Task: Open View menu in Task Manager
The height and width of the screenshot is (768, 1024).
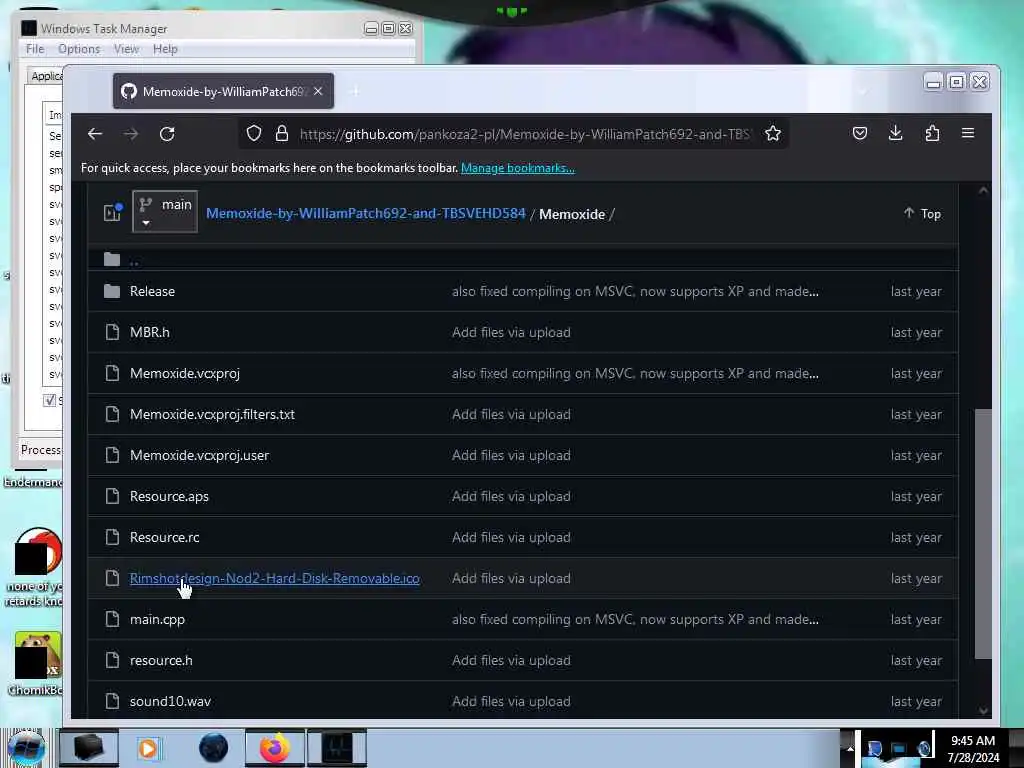Action: point(126,49)
